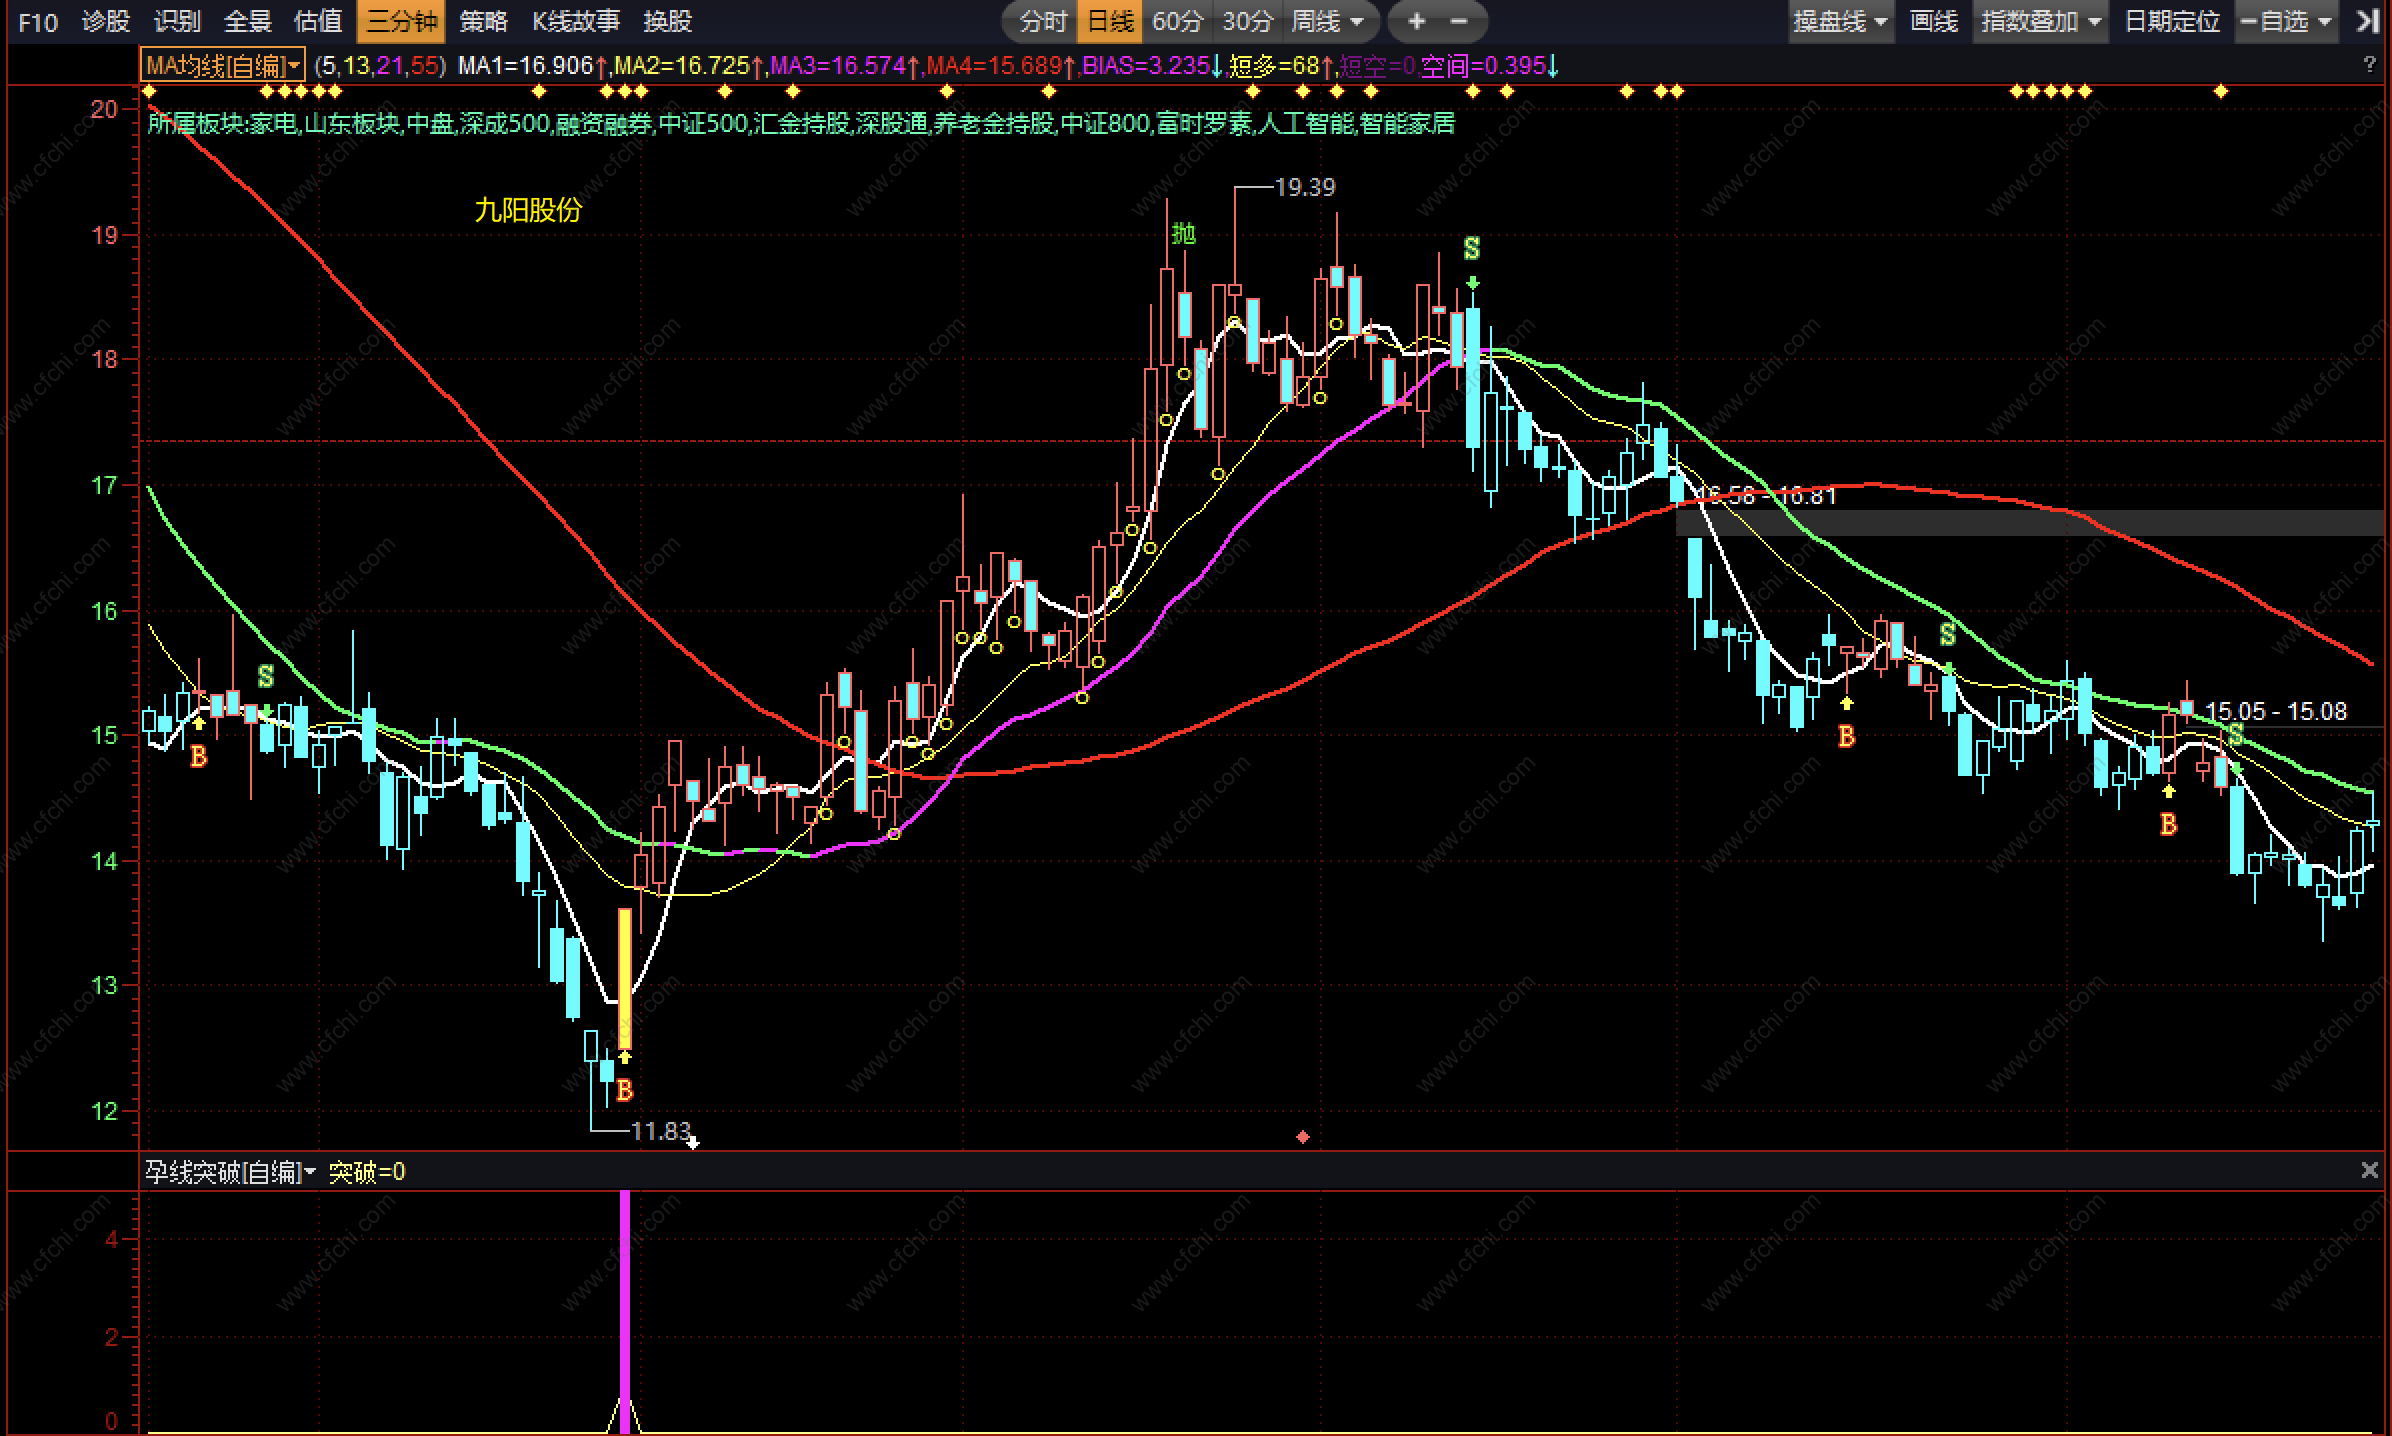Click the 日期定位 button
Viewport: 2392px width, 1436px height.
2172,21
